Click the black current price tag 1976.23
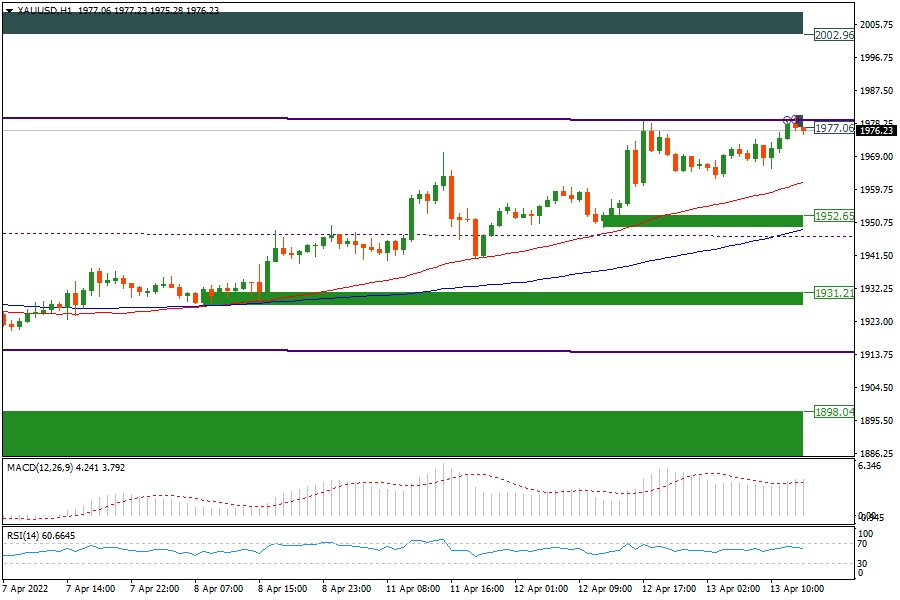The image size is (900, 600). click(876, 130)
